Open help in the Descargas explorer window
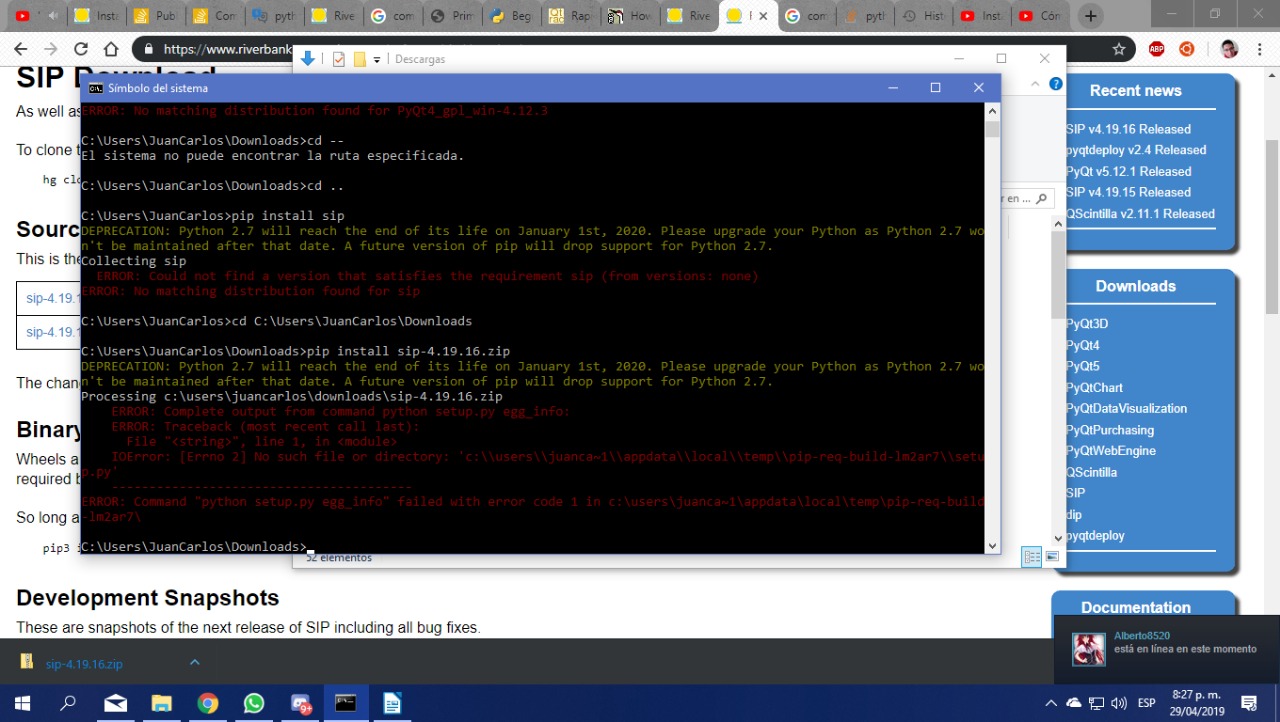1280x722 pixels. [1056, 84]
